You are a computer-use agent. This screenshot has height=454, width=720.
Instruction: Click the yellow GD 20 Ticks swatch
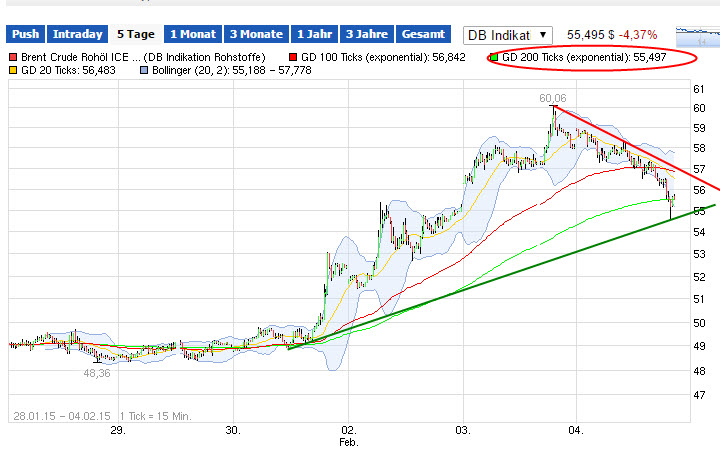[13, 70]
